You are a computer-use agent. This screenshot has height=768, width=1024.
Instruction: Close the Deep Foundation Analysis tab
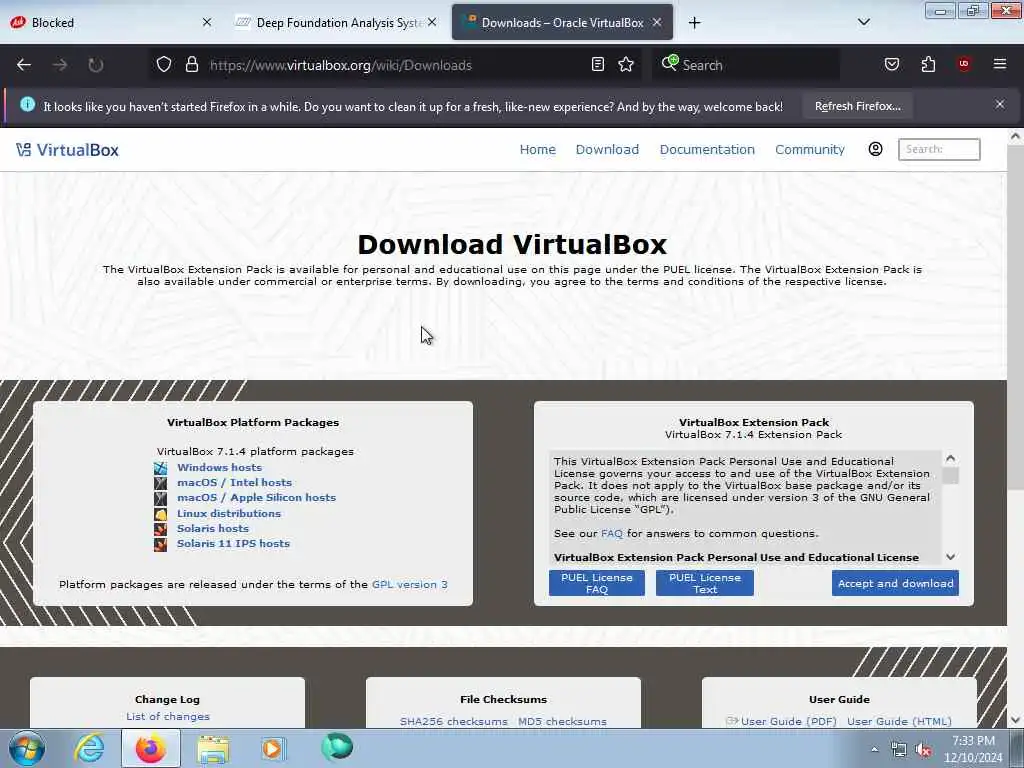(432, 22)
